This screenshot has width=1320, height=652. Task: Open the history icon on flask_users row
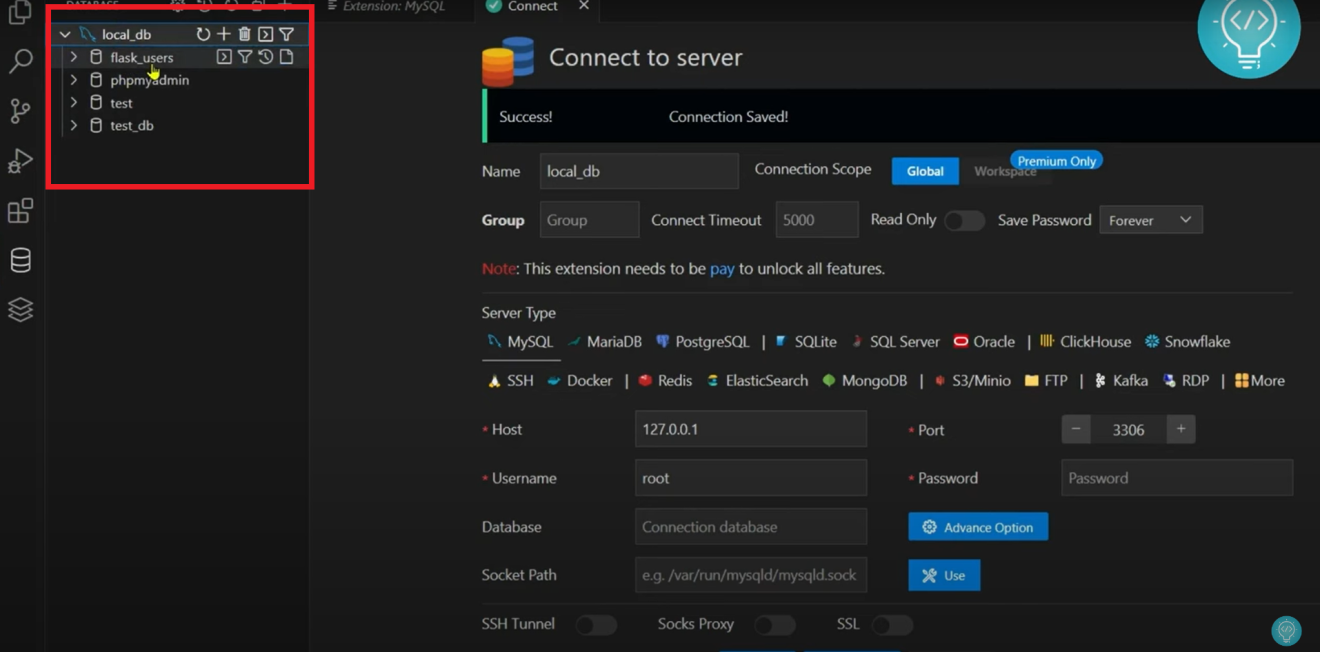click(265, 57)
